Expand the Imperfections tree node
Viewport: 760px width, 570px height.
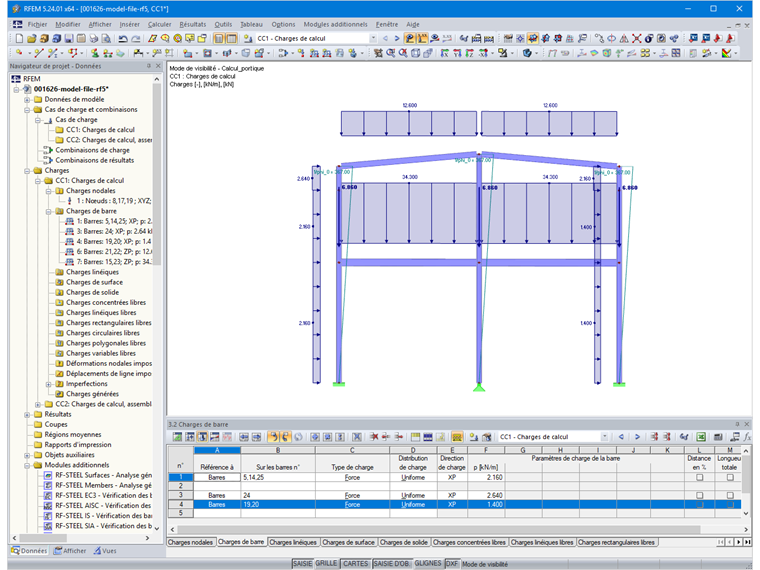[x=48, y=384]
